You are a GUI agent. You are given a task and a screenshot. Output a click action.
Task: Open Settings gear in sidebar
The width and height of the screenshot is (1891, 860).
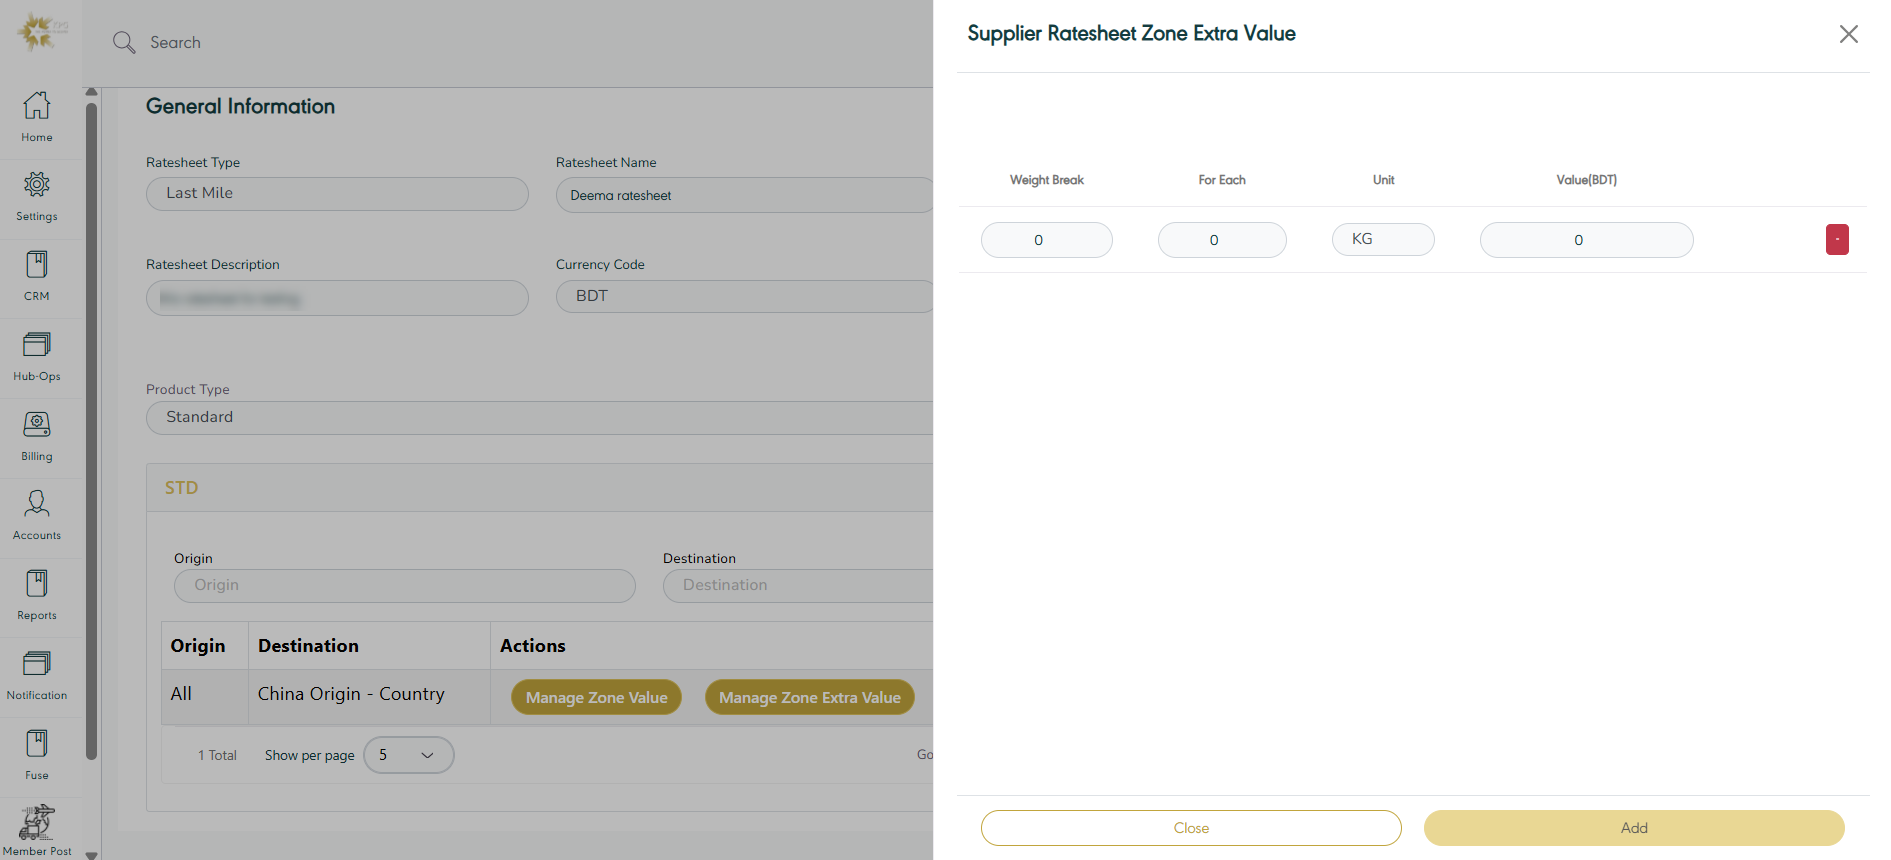pos(37,195)
